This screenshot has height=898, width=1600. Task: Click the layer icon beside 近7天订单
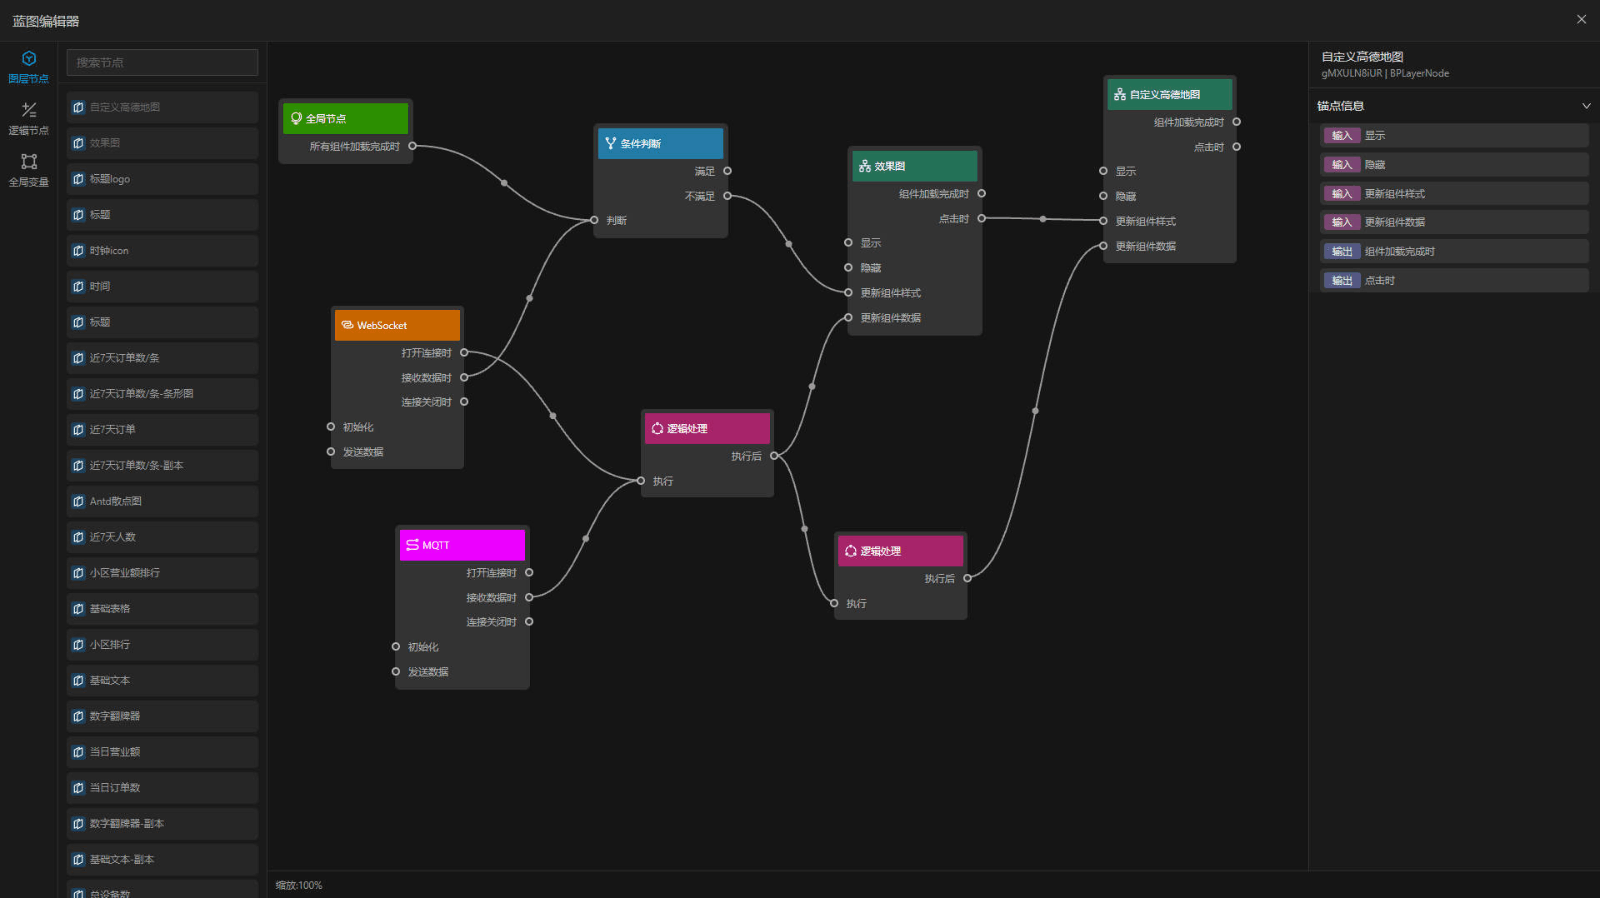click(x=78, y=430)
